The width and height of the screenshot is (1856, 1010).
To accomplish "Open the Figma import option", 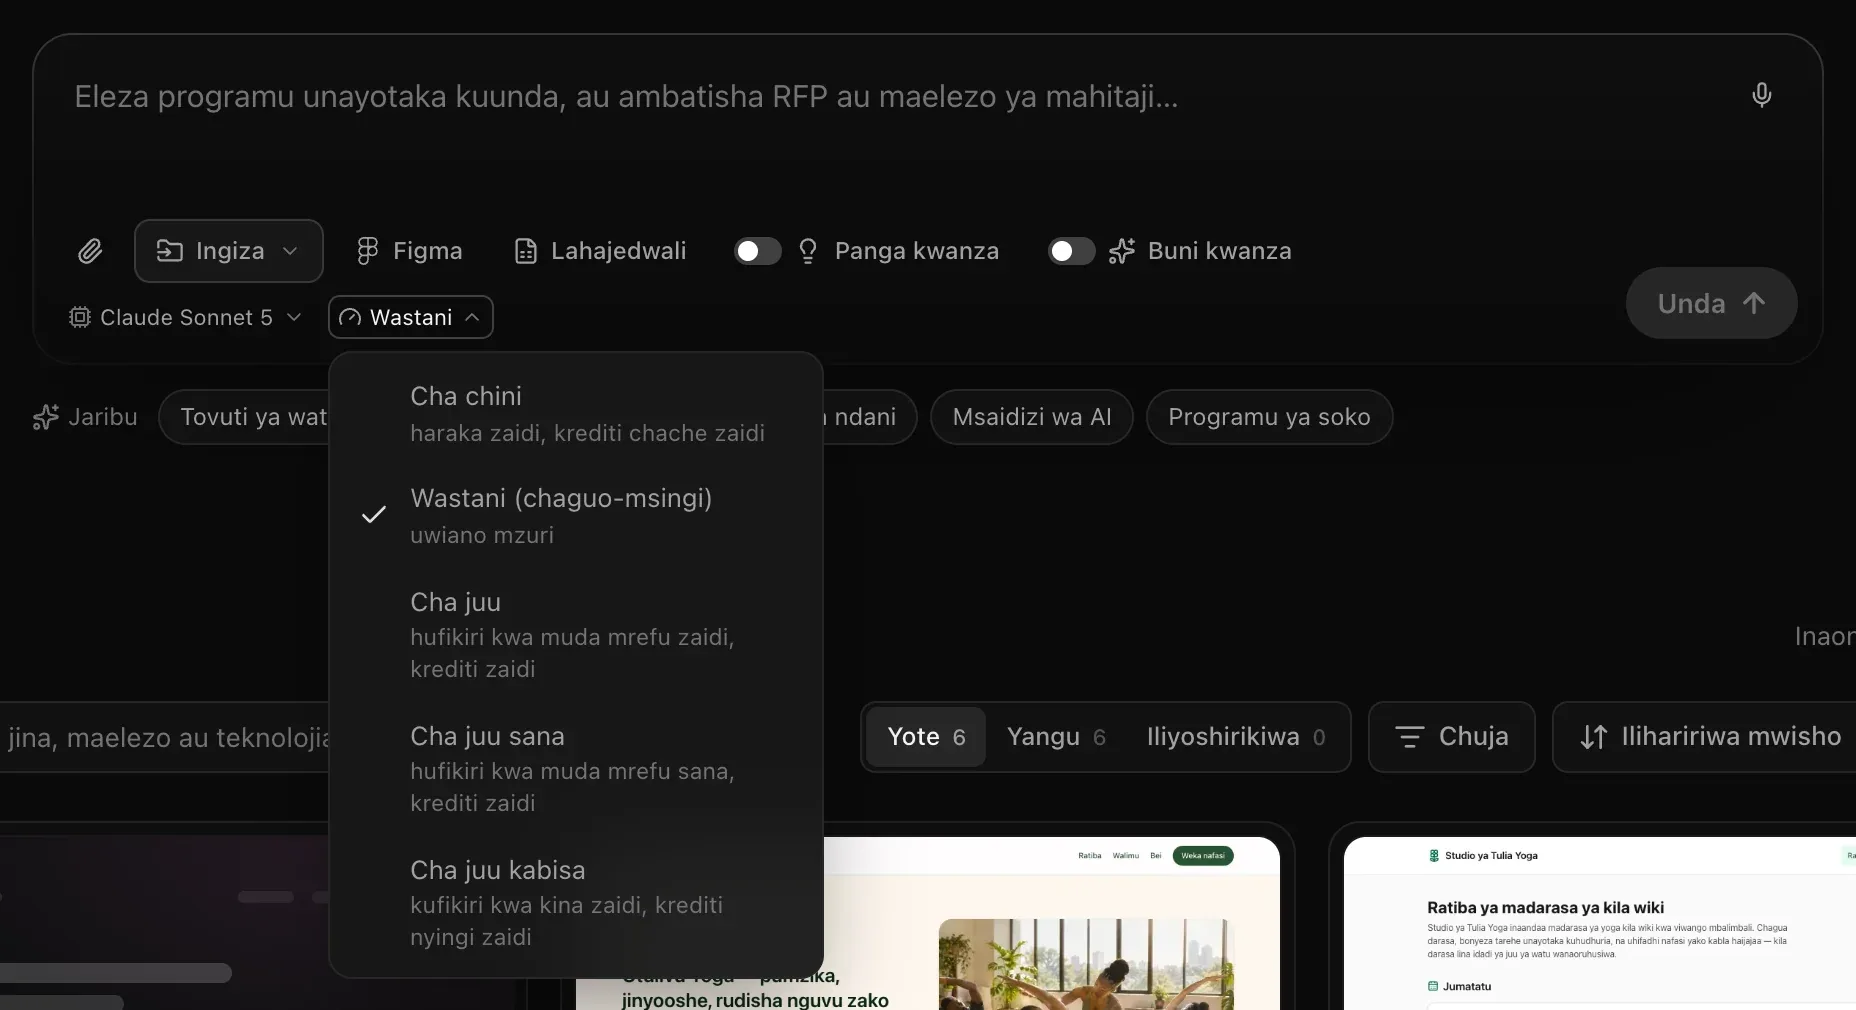I will [410, 251].
